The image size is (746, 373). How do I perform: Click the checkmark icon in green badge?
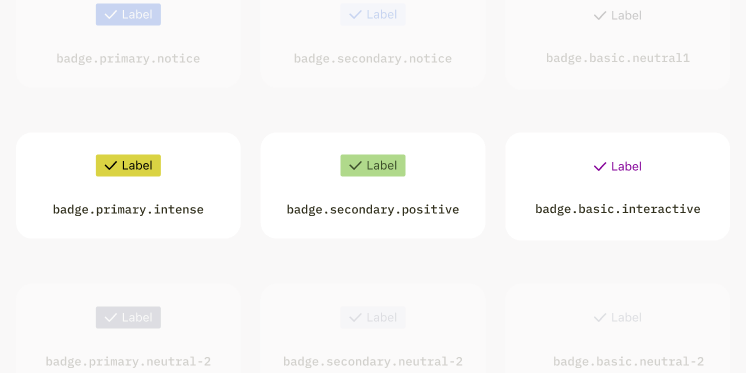coord(355,166)
